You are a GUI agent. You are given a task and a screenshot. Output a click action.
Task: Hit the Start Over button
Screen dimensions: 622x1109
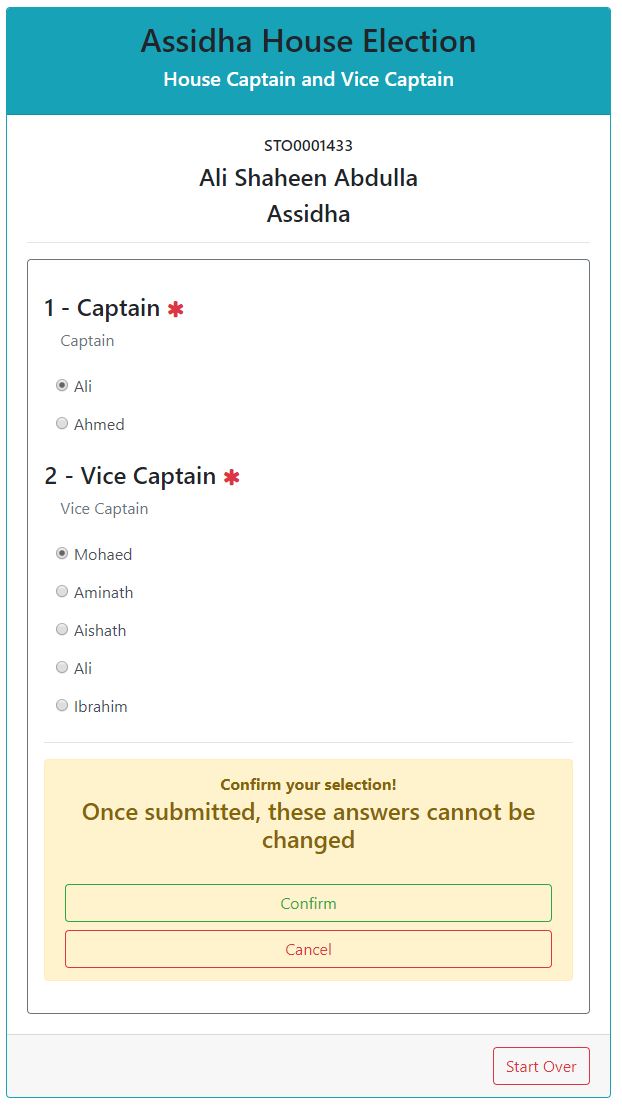[x=541, y=1066]
